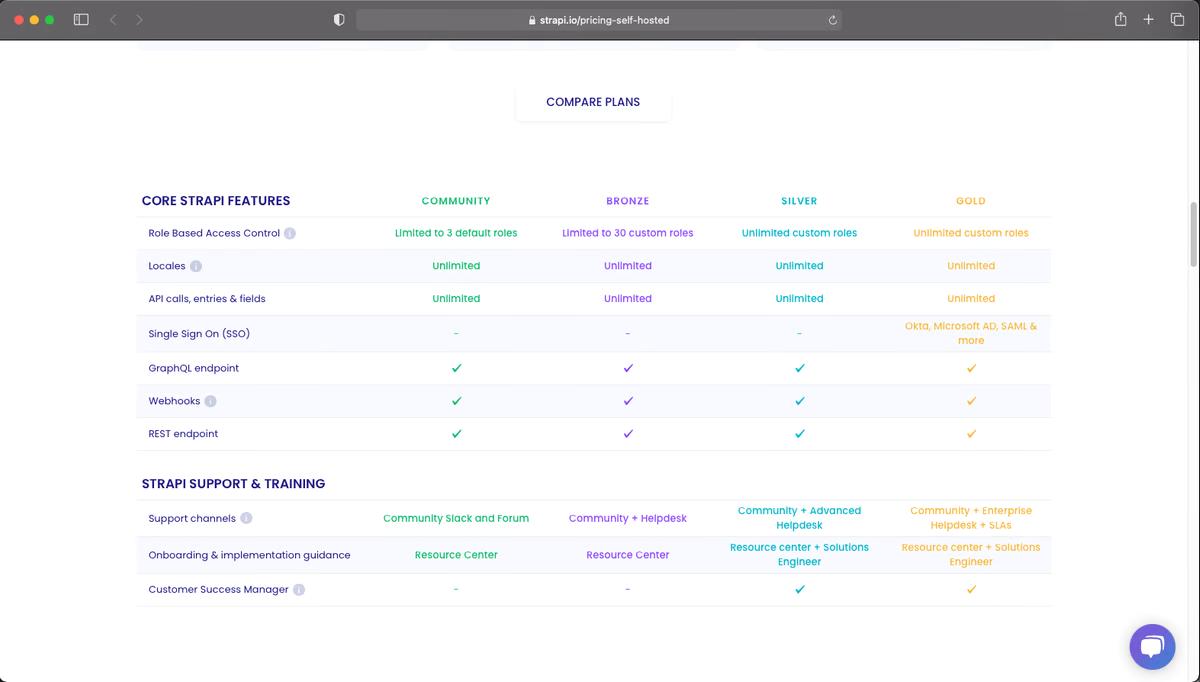Click info icon next to Webhooks
Screen dimensions: 1200x682
click(210, 401)
